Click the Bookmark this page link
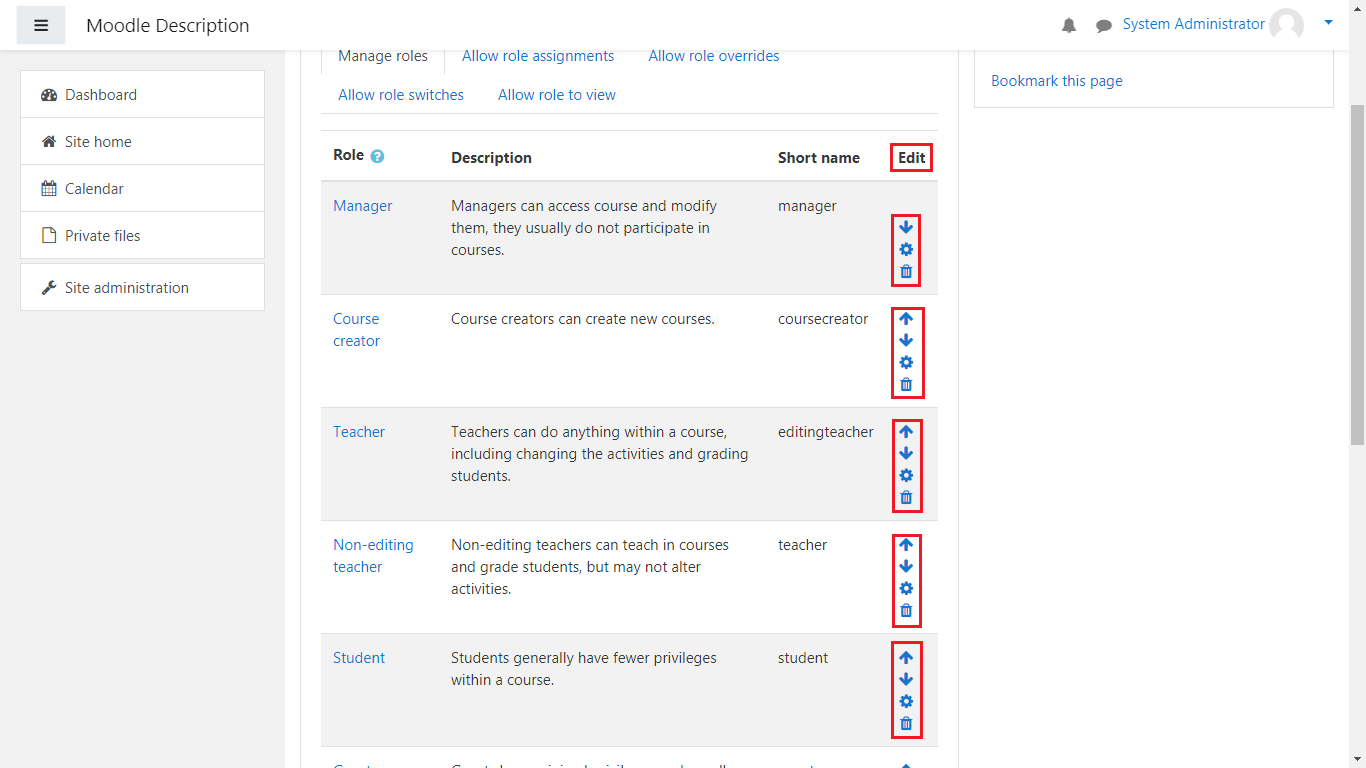 pos(1057,81)
